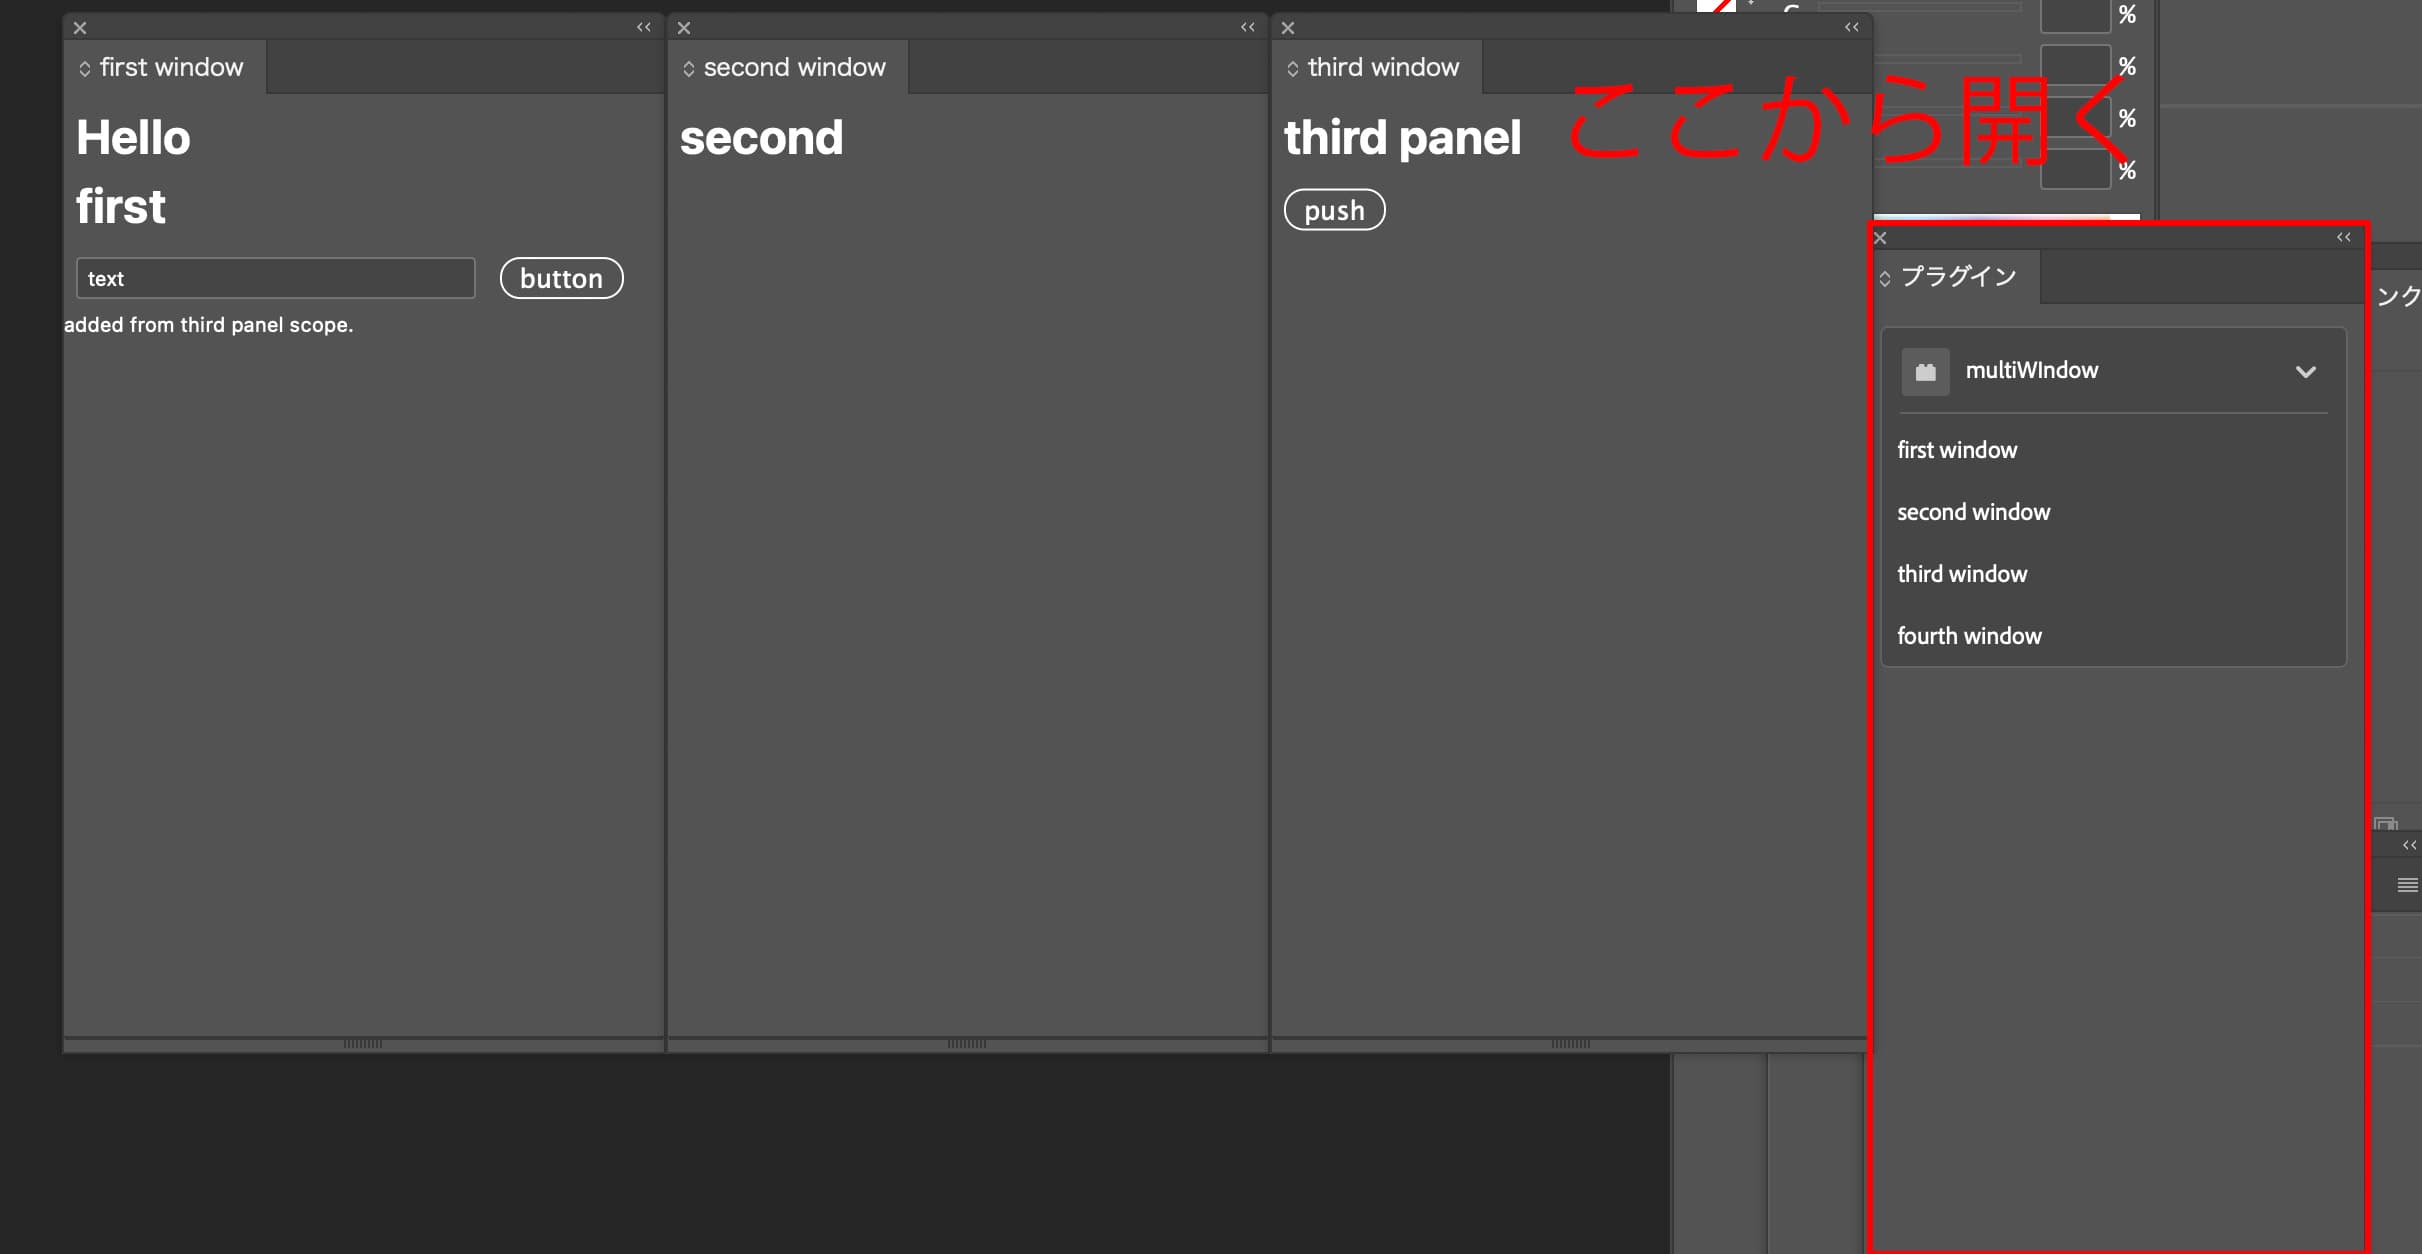
Task: Toggle third window tab expand arrows
Action: click(x=1293, y=68)
